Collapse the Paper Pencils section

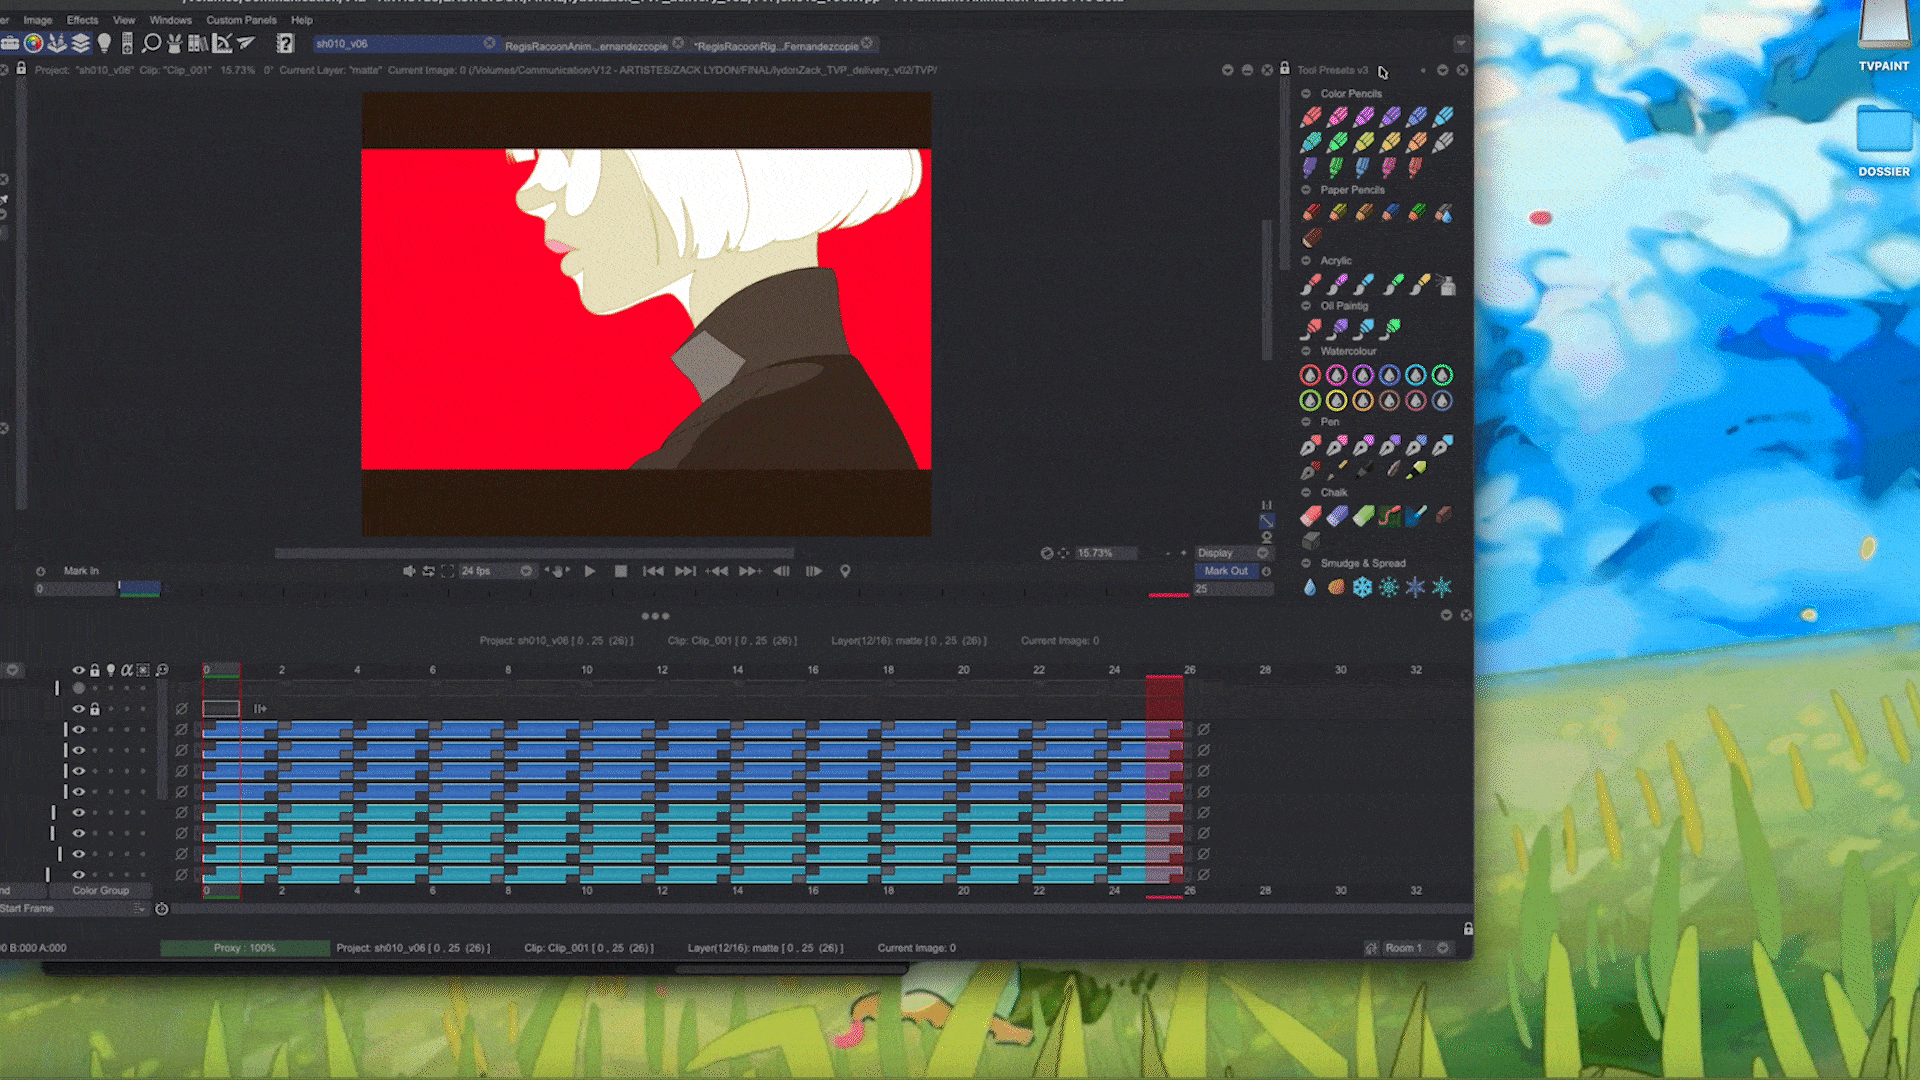coord(1306,189)
